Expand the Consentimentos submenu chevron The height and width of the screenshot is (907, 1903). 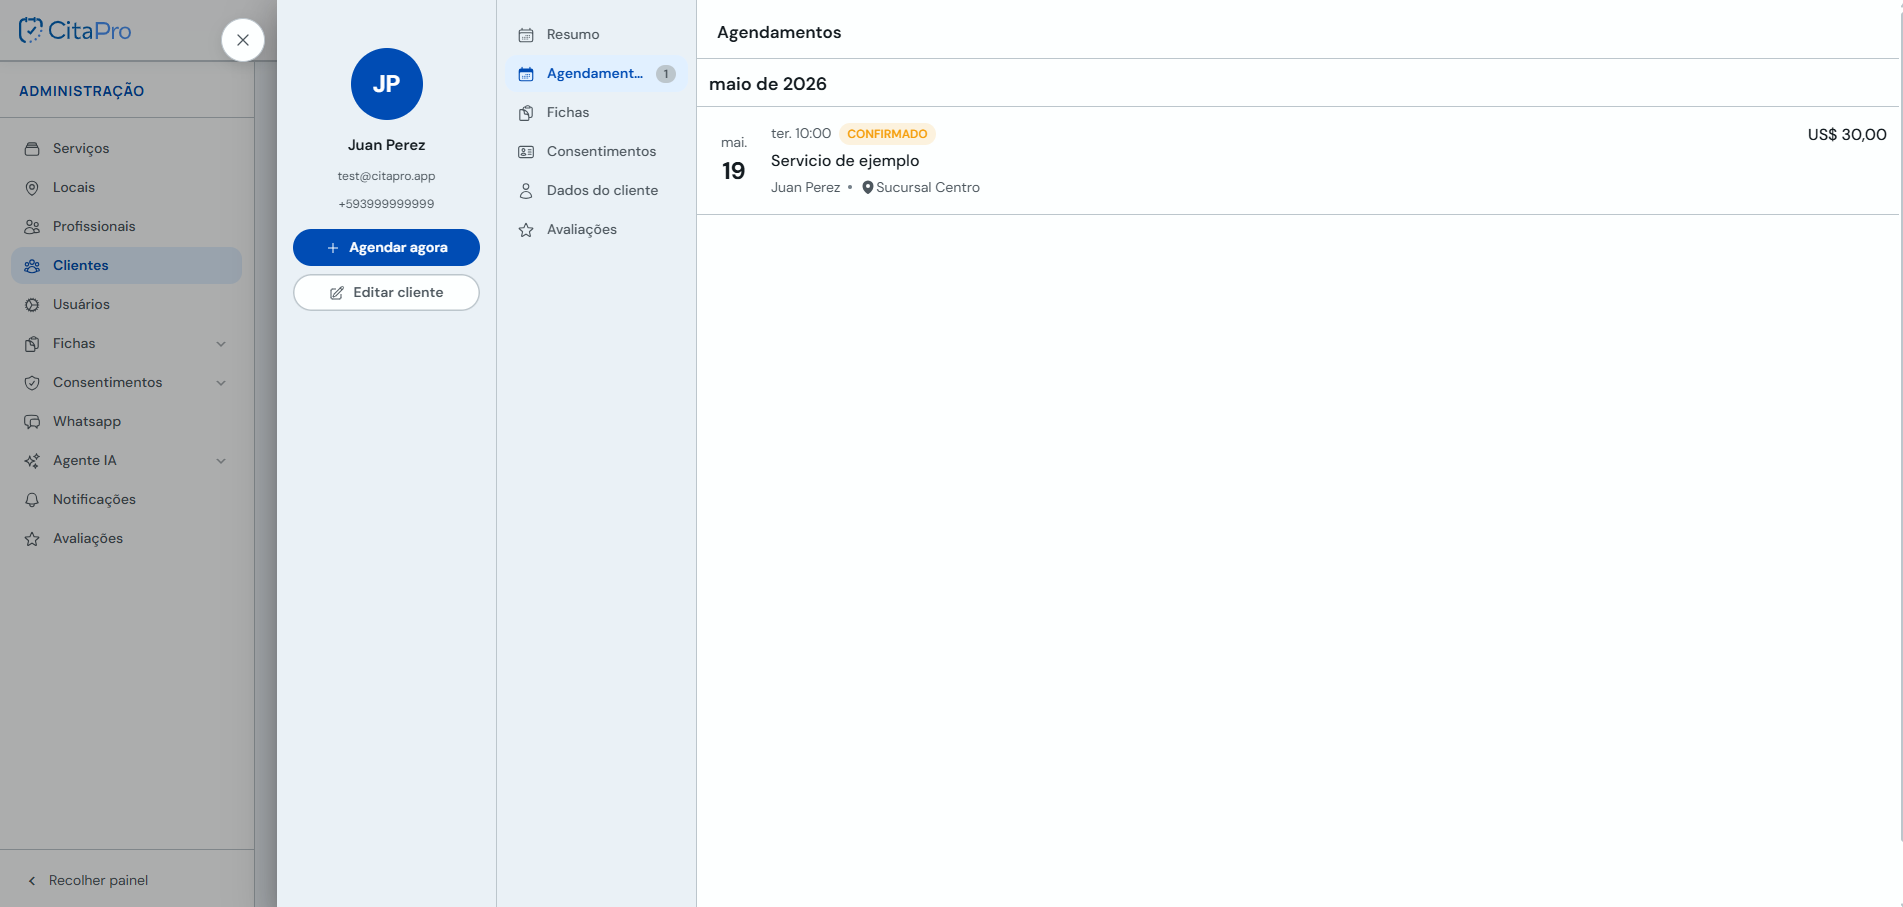point(221,382)
